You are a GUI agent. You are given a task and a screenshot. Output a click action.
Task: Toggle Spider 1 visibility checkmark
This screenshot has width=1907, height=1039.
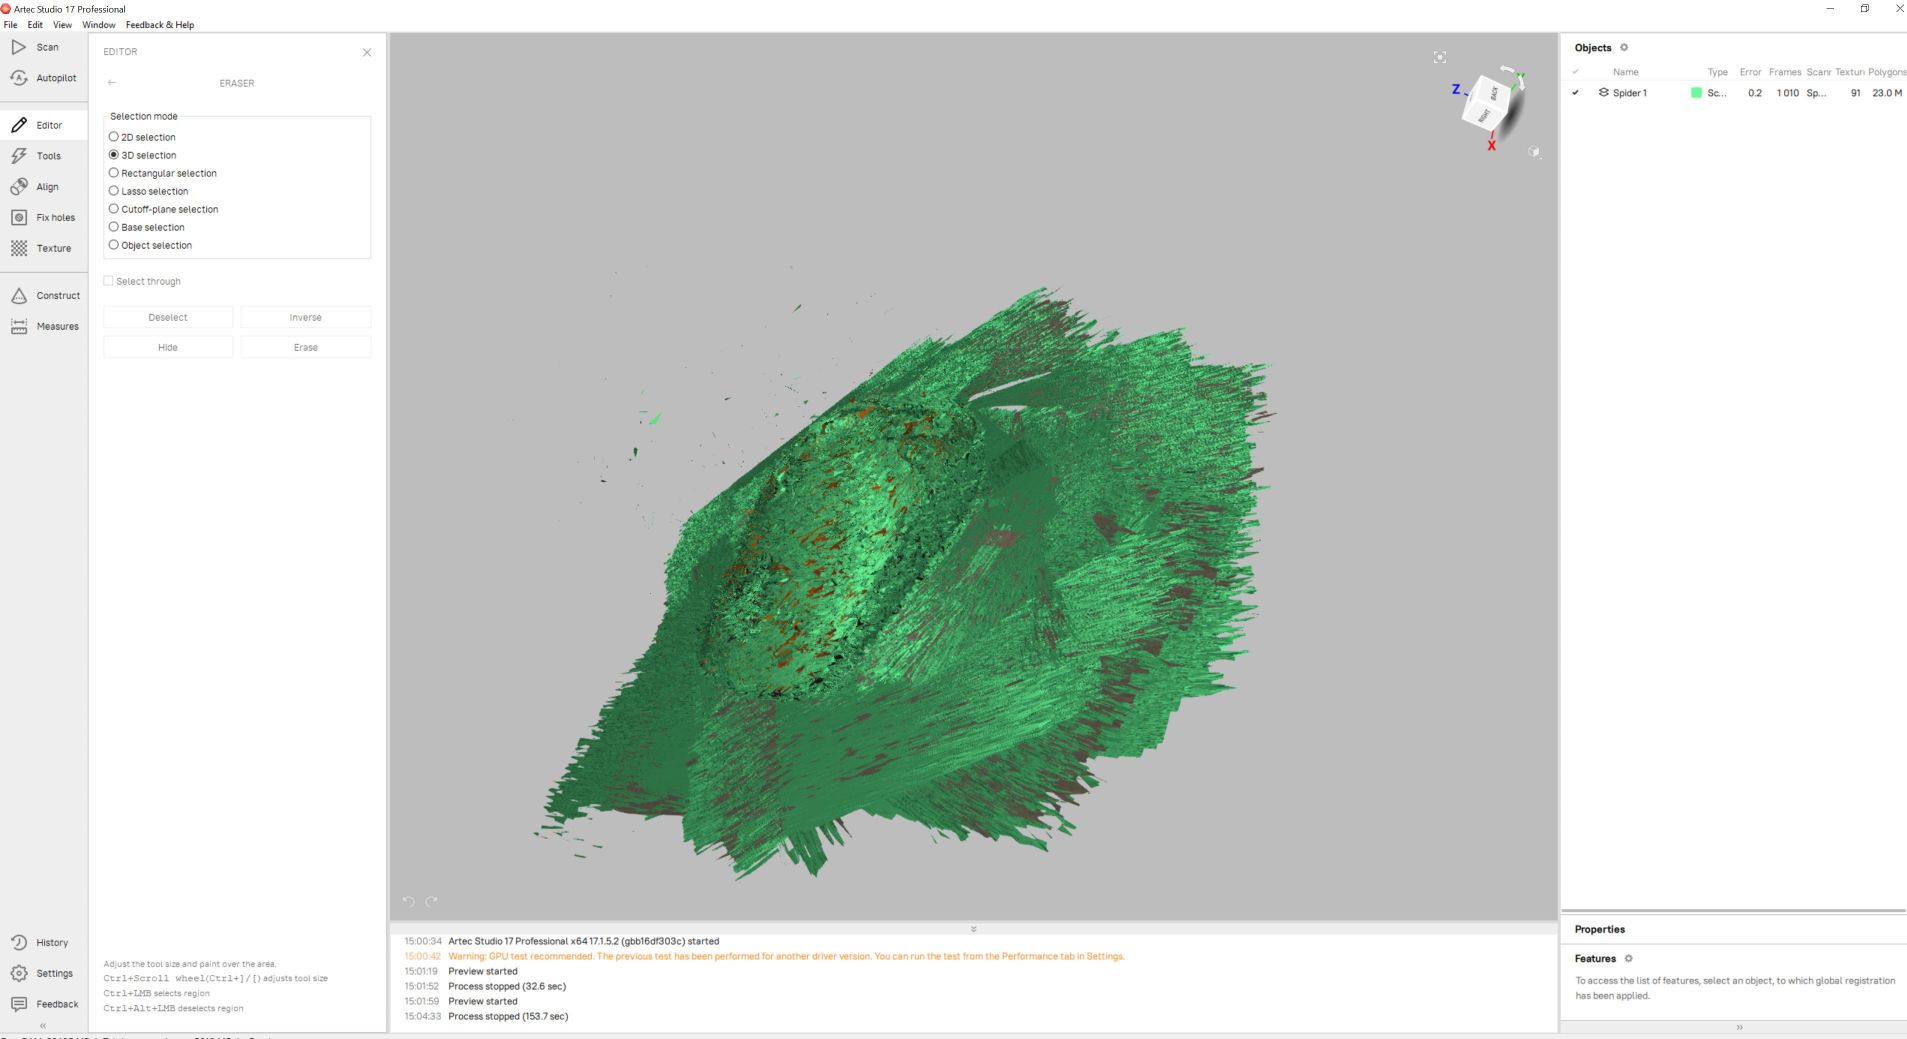(1575, 93)
